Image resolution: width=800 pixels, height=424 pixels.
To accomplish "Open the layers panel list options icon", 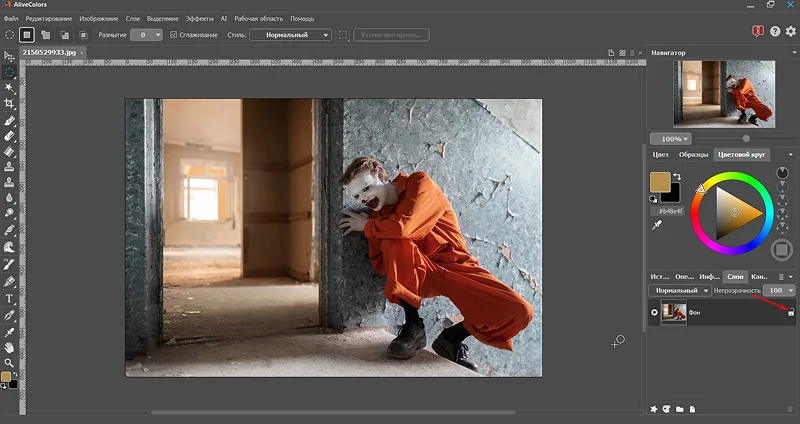I will click(781, 277).
